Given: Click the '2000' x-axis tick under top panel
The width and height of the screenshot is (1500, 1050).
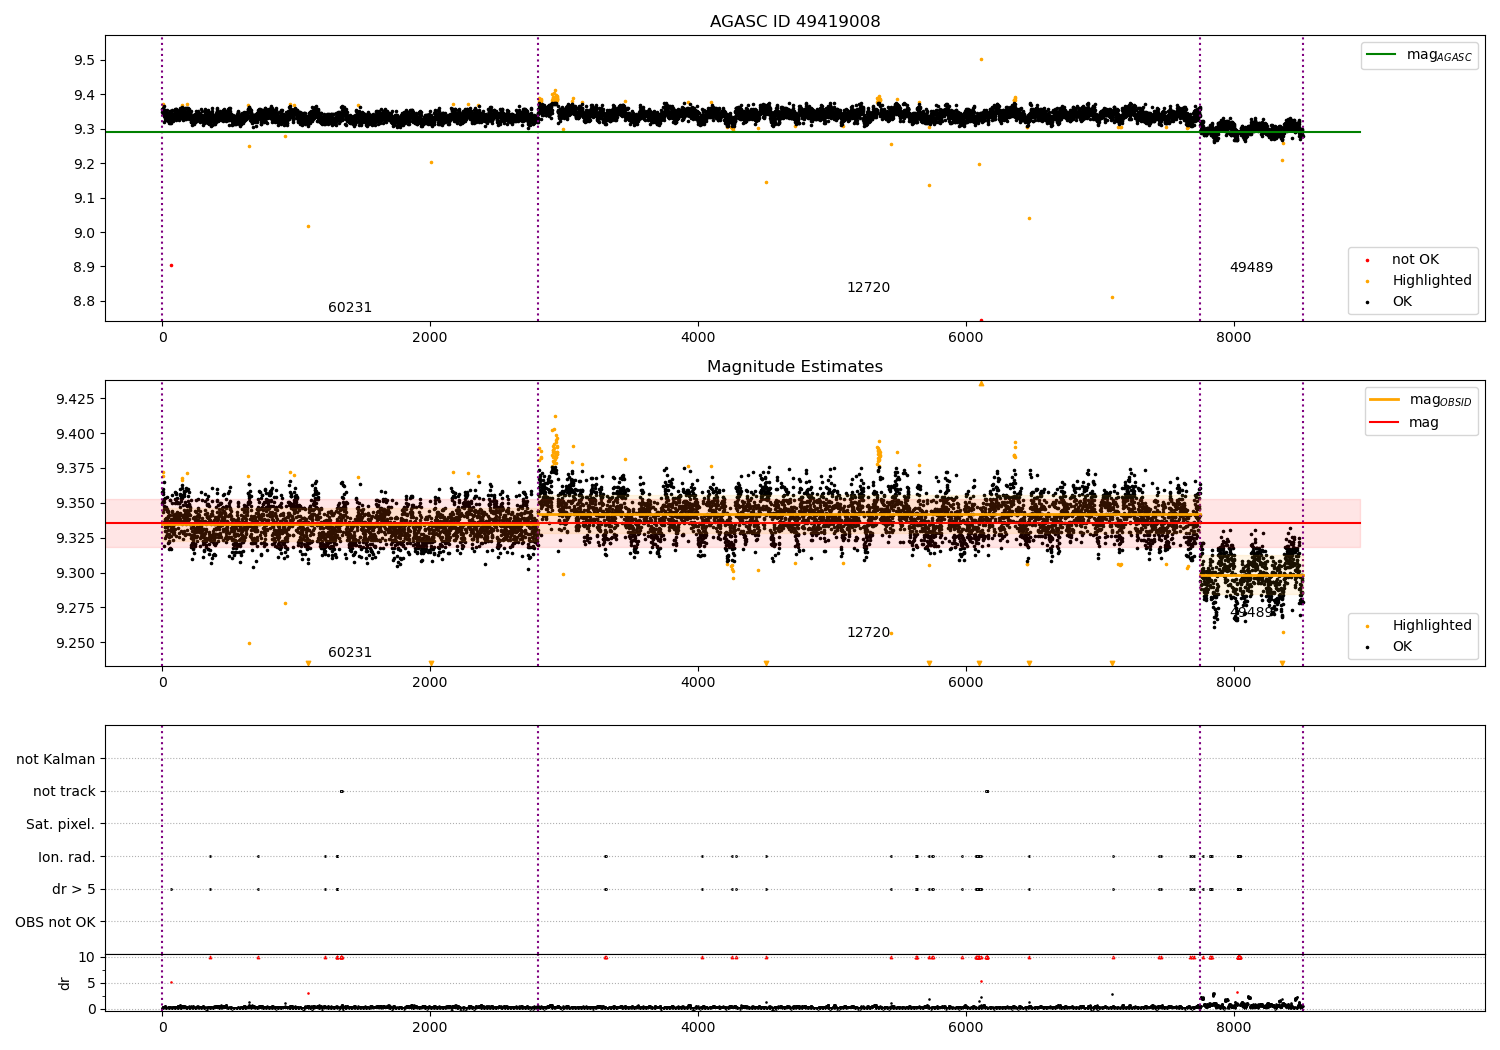Looking at the screenshot, I should [430, 338].
